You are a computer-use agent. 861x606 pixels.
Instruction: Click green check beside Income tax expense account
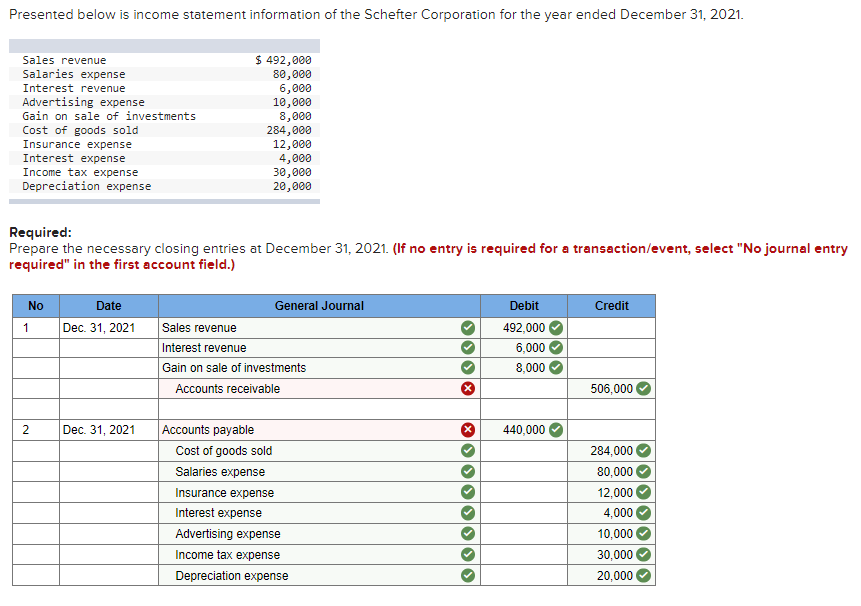(x=468, y=554)
